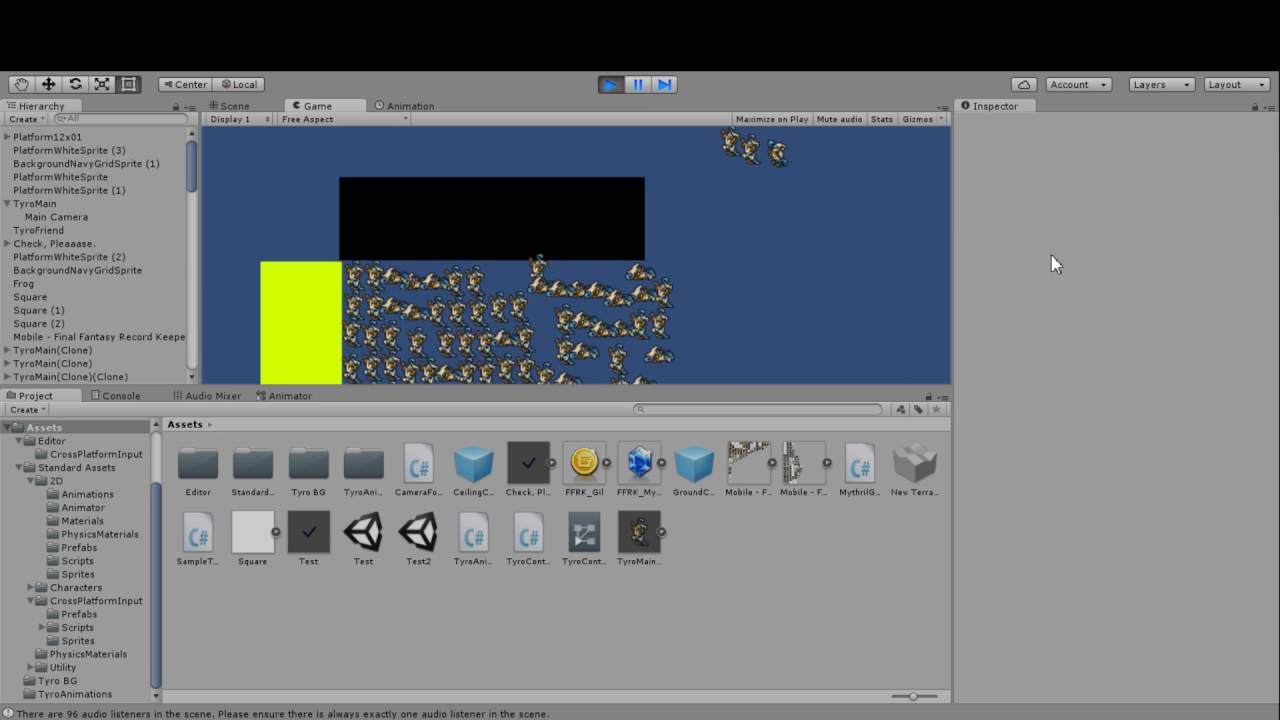Open the Animator tab

click(x=284, y=396)
